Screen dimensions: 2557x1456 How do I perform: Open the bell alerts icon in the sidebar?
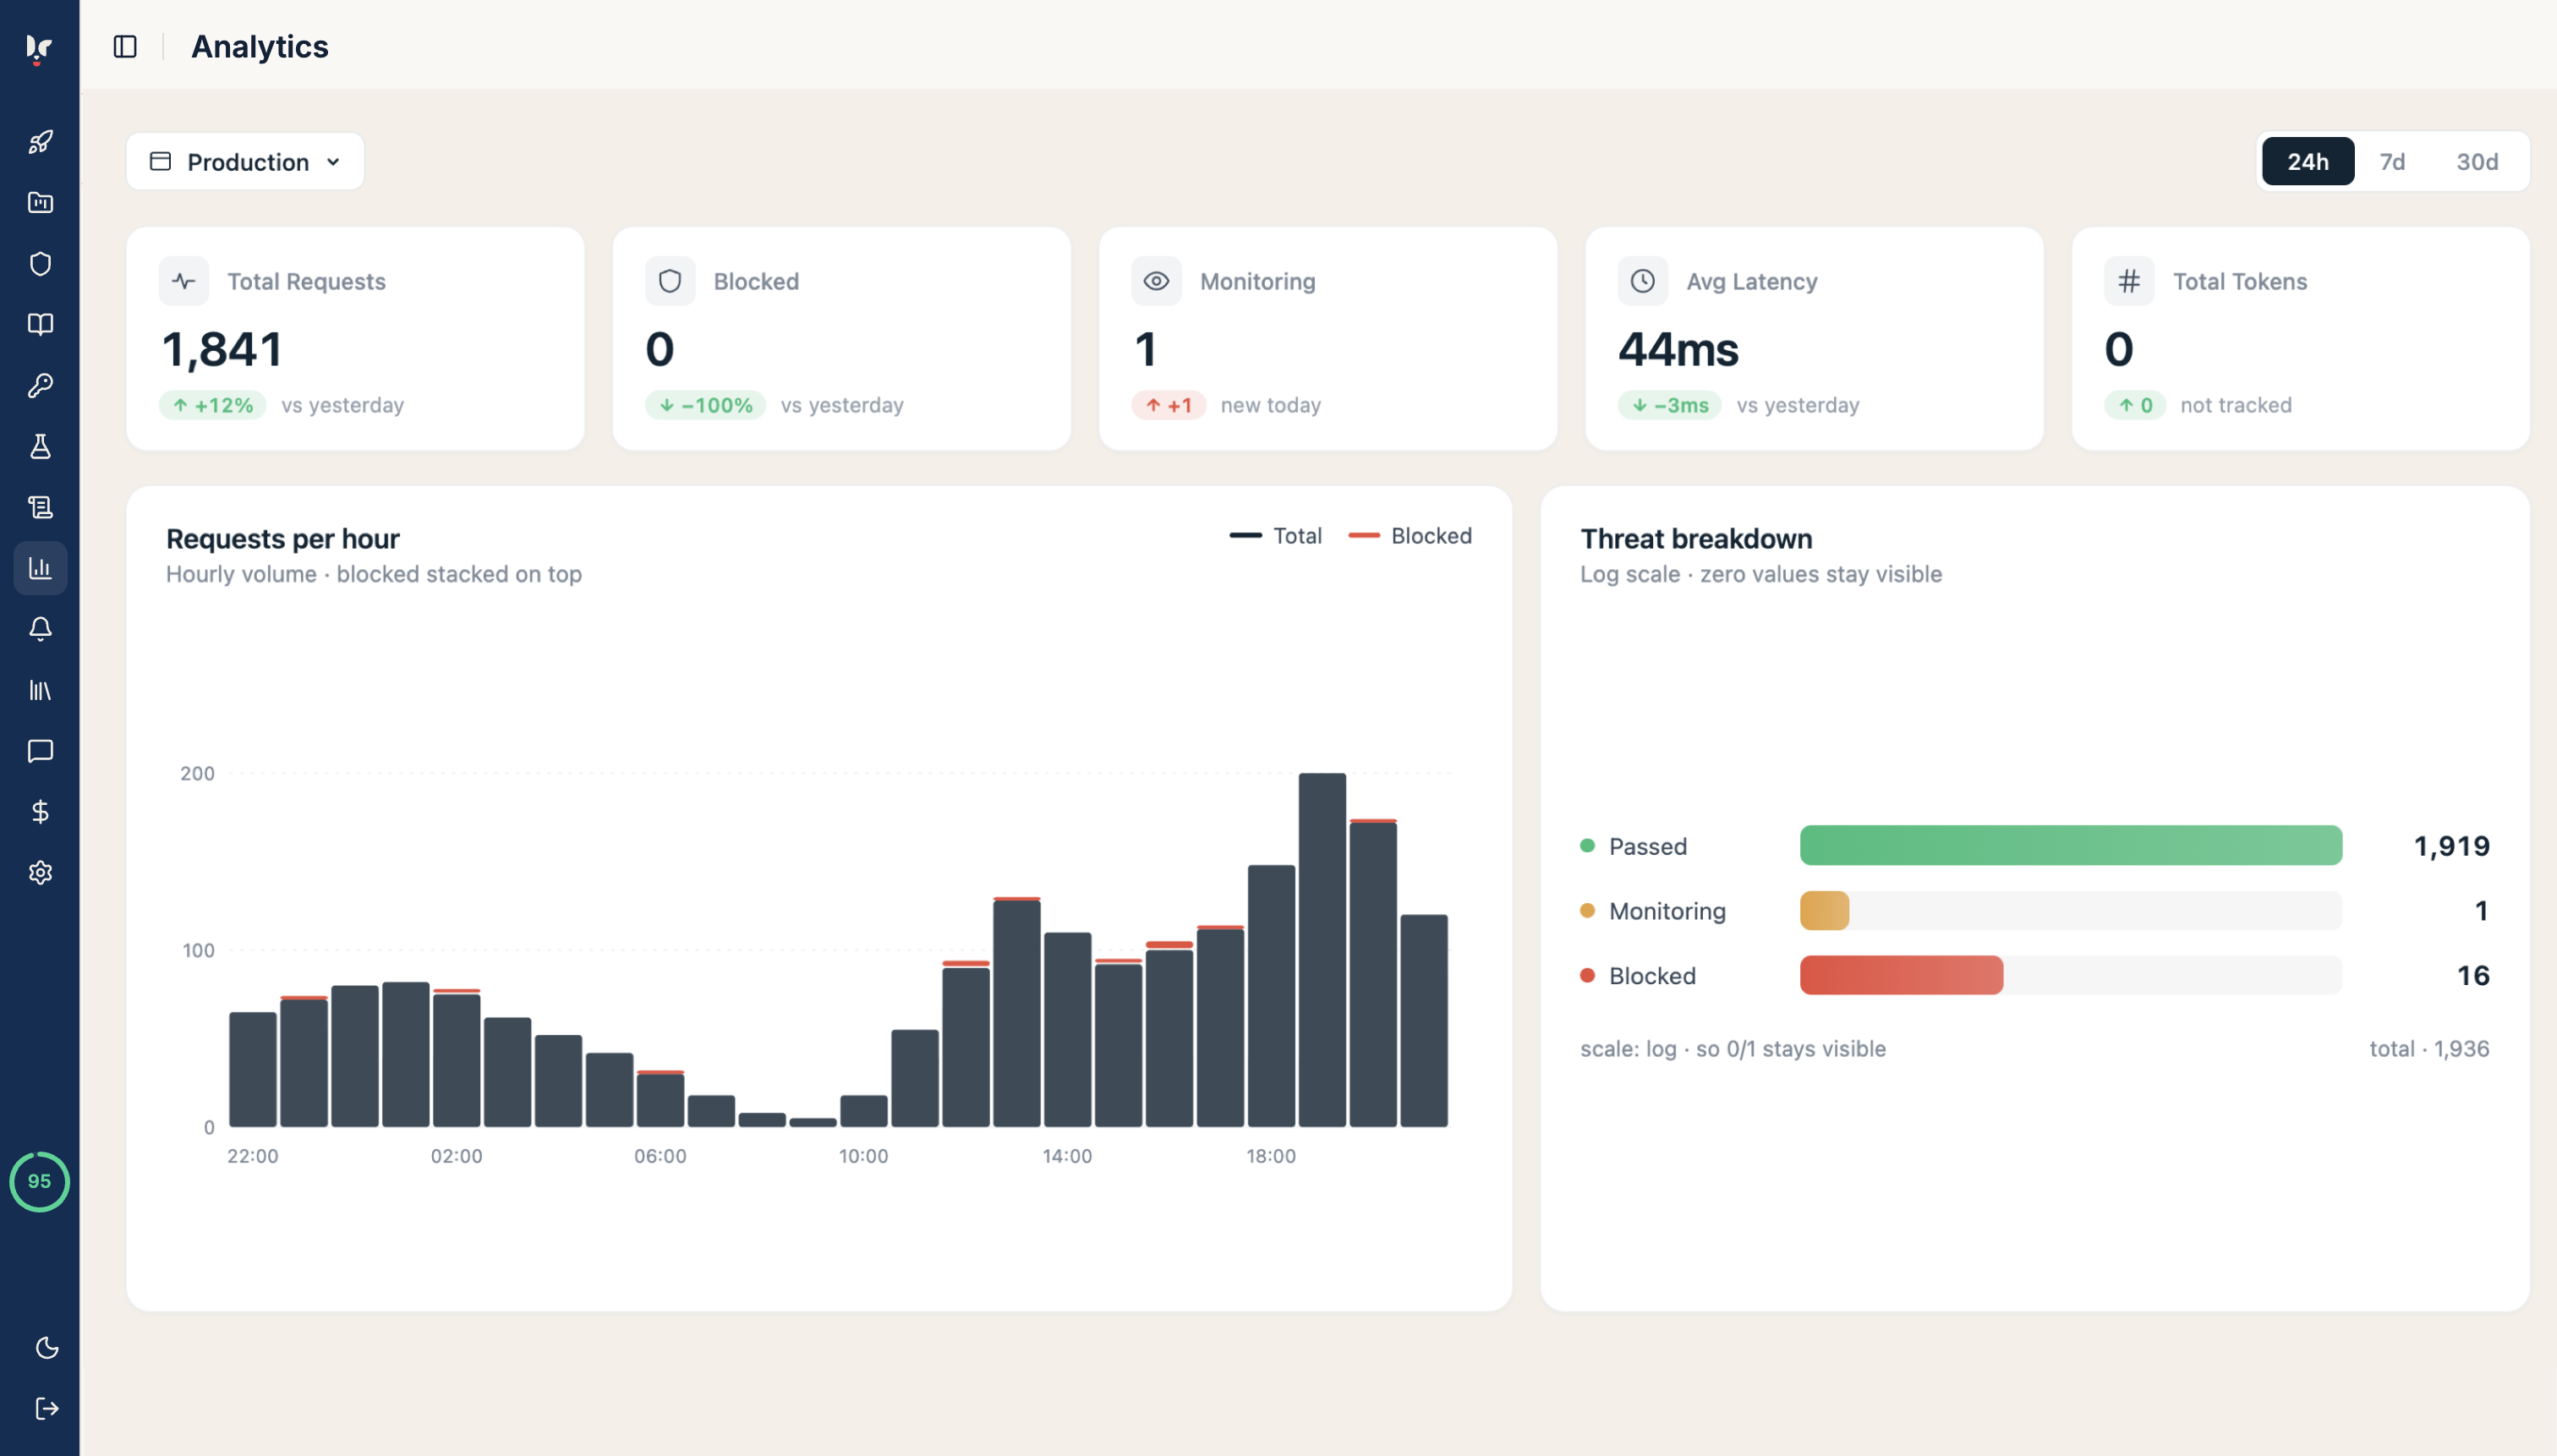click(x=40, y=629)
